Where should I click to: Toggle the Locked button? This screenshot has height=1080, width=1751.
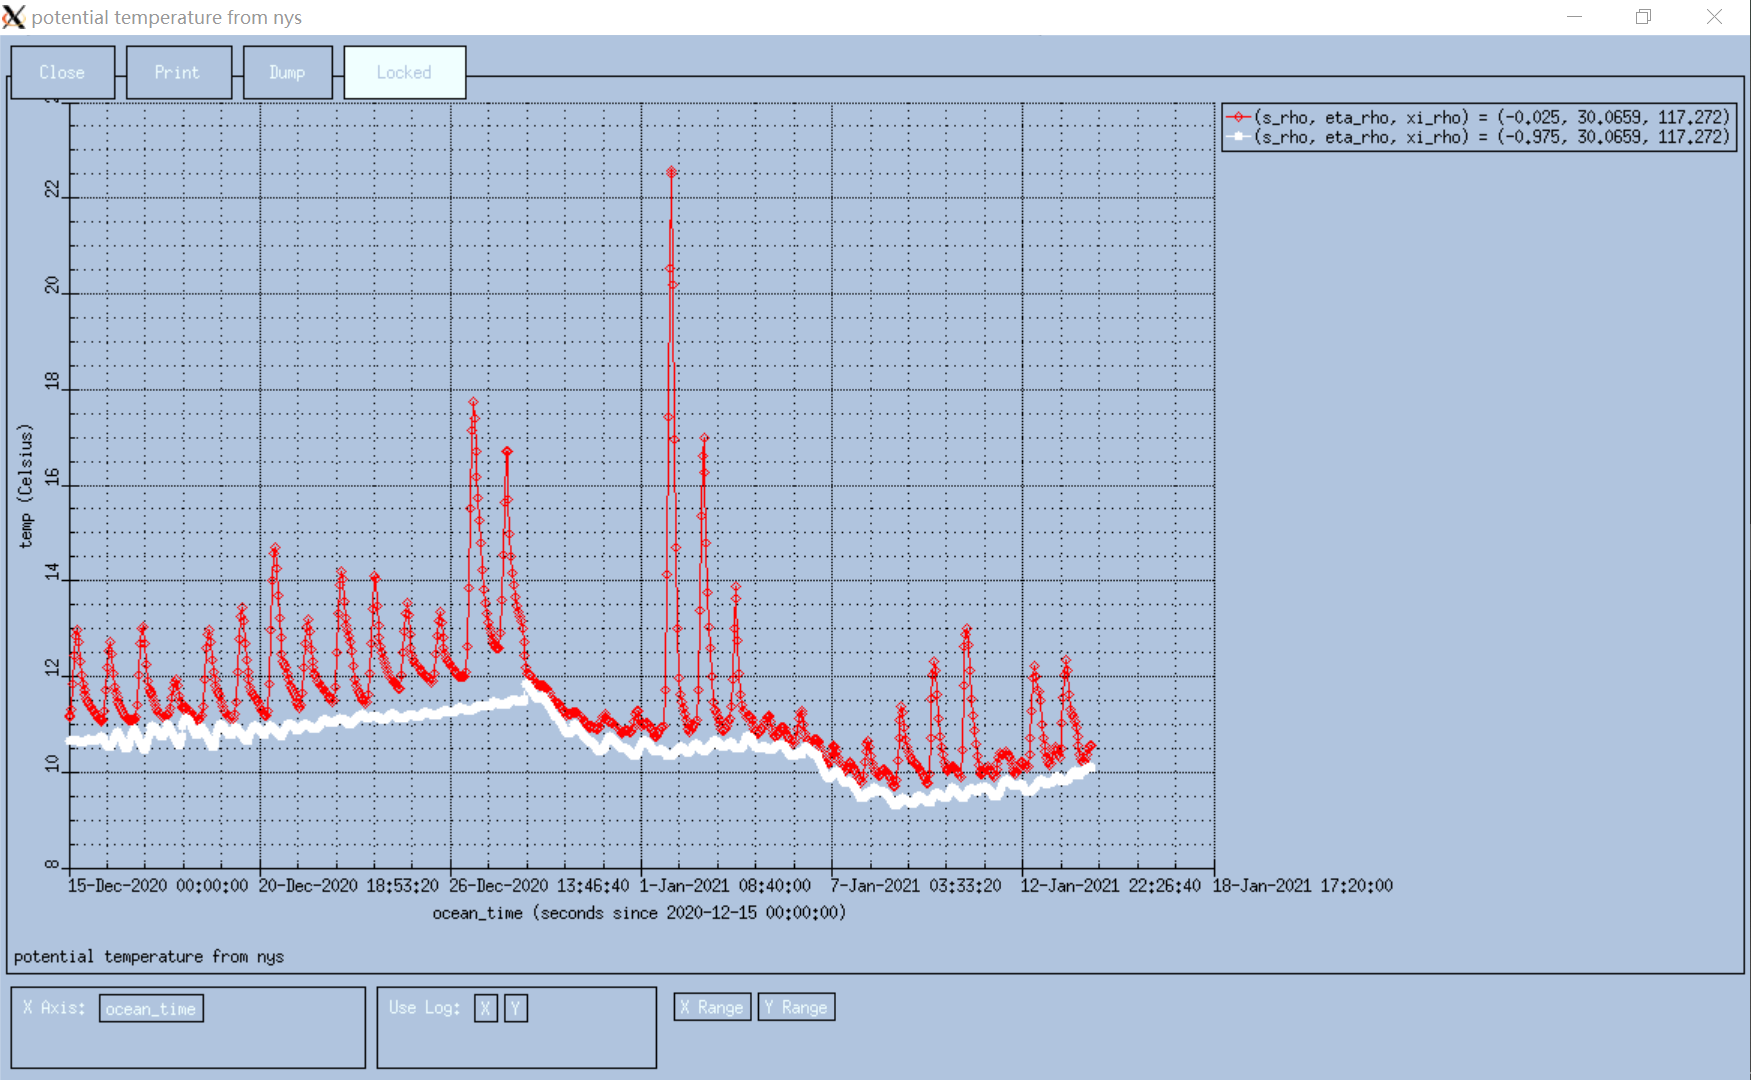(x=404, y=72)
